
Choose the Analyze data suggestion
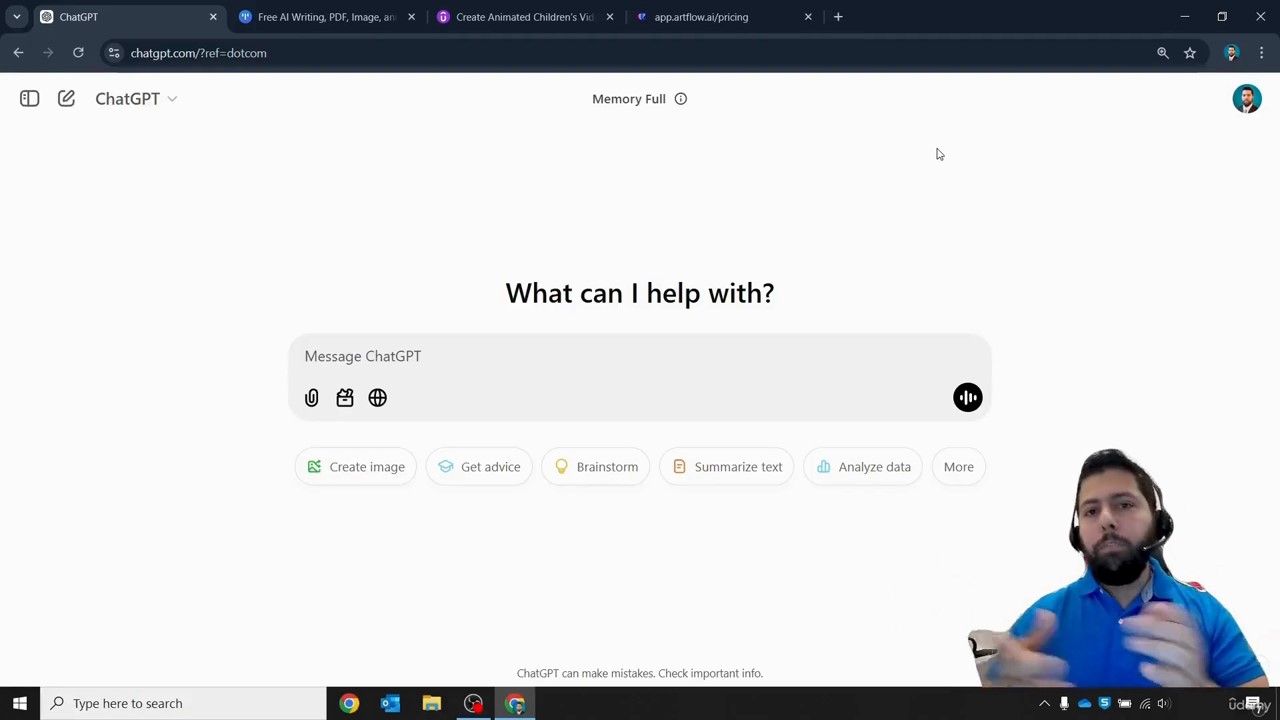pos(863,467)
